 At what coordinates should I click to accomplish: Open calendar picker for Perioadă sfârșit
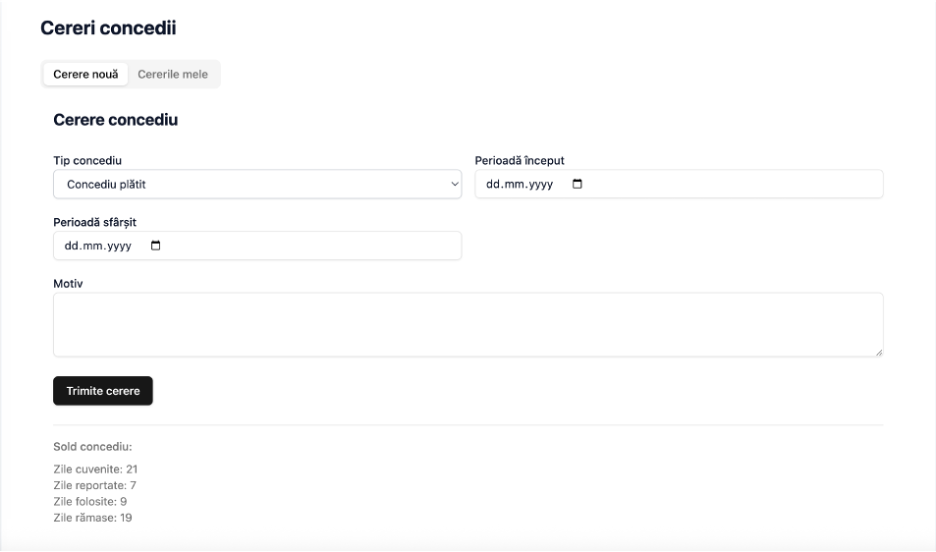click(155, 246)
